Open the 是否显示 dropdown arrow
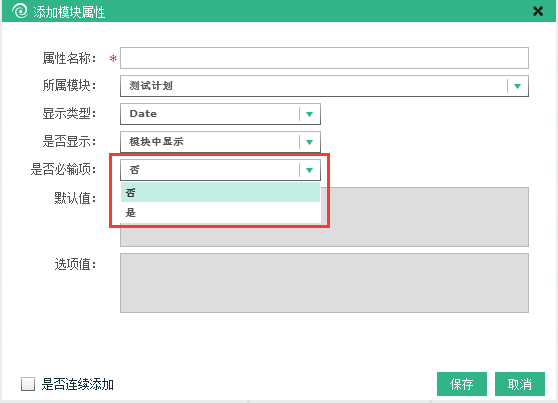 click(309, 142)
